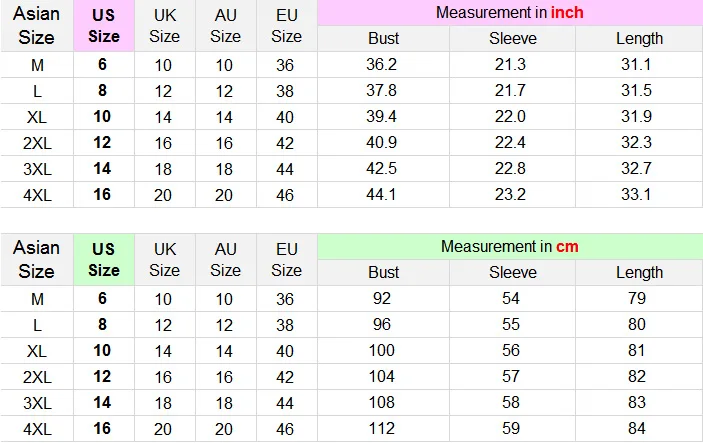Select the 112 bust cell
Image resolution: width=703 pixels, height=443 pixels.
383,429
